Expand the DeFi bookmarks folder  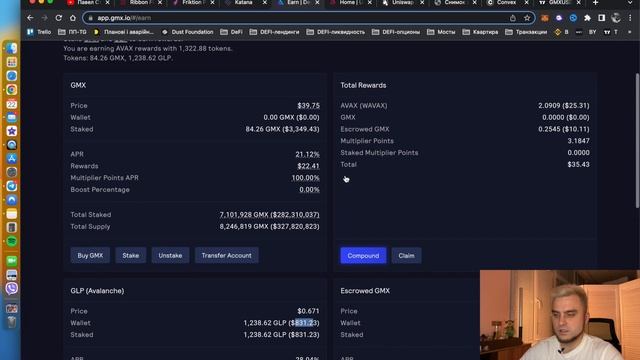(x=231, y=32)
